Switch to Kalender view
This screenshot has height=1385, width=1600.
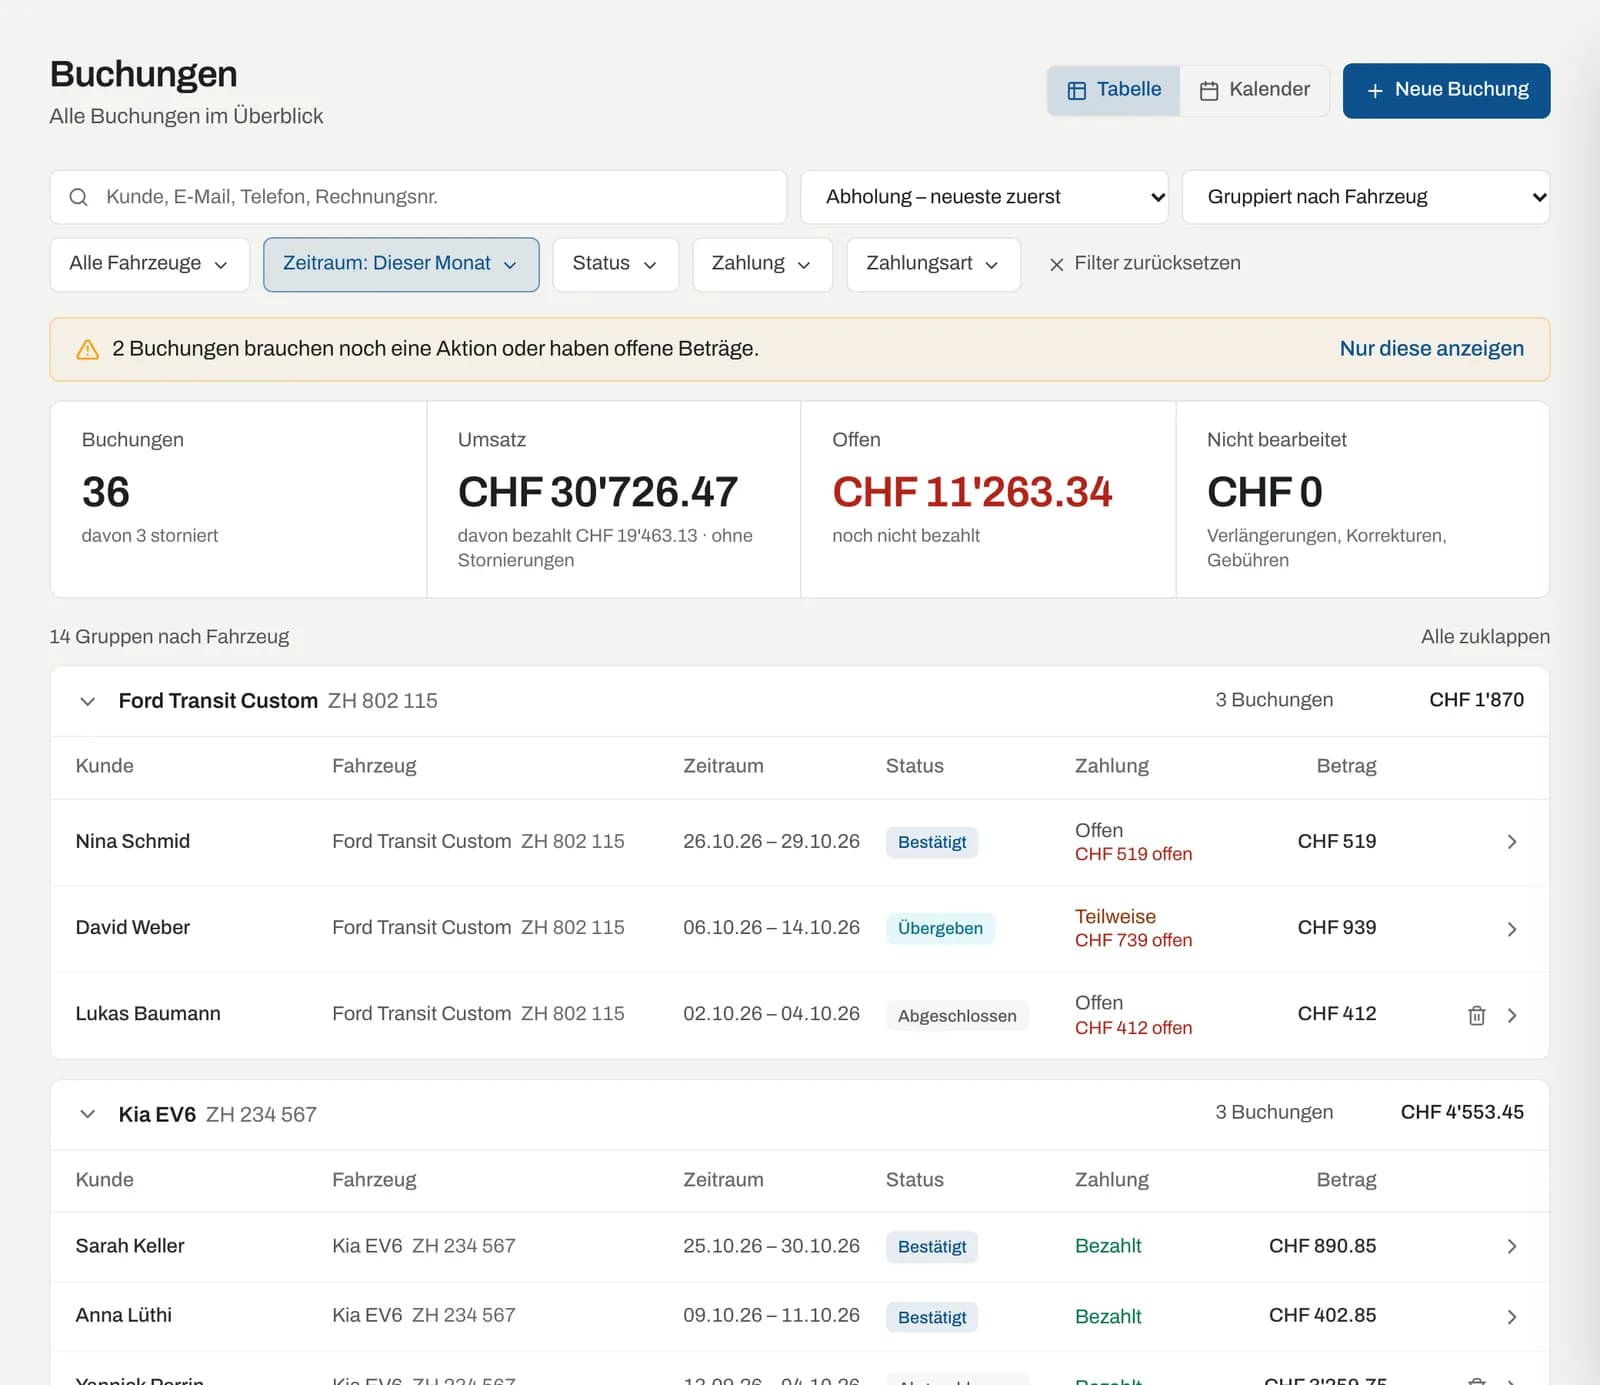point(1254,90)
